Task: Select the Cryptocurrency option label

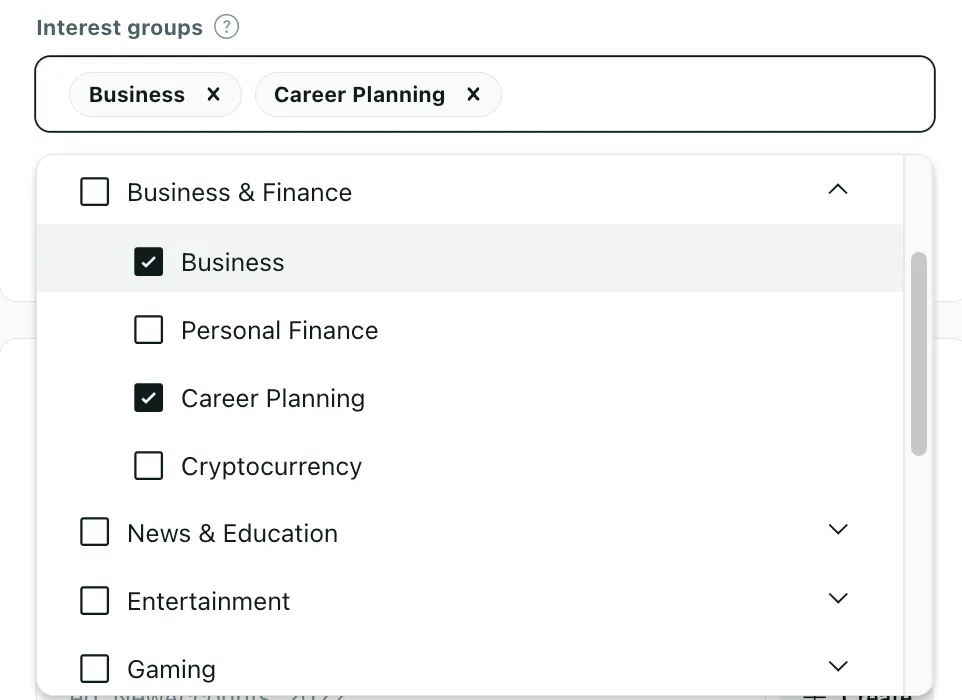Action: coord(272,467)
